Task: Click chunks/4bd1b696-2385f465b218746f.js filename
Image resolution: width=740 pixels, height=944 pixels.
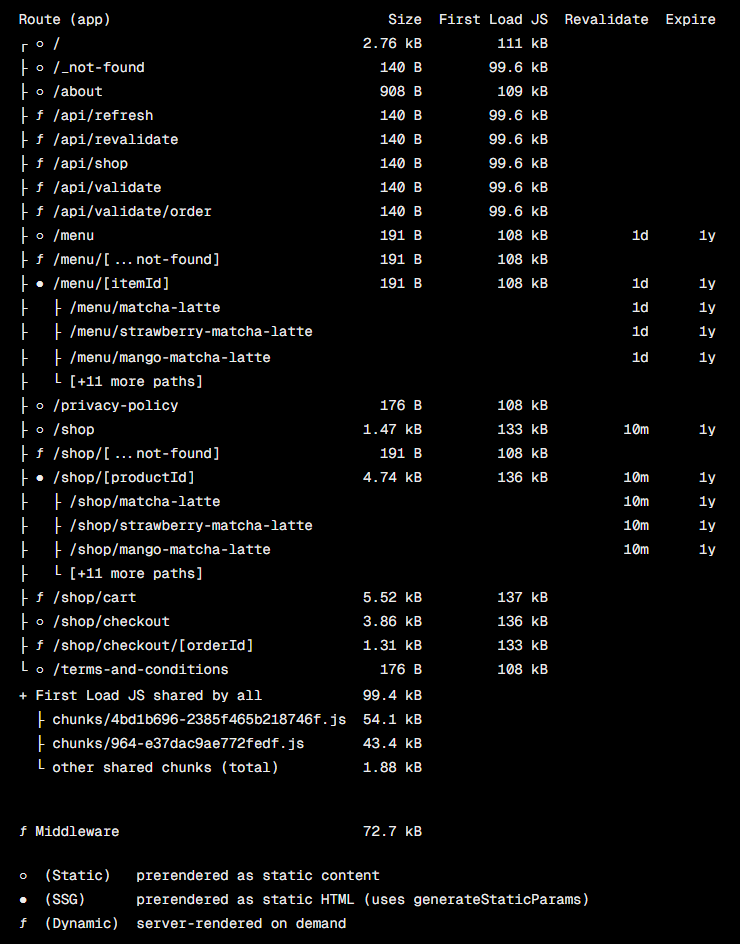Action: [199, 720]
